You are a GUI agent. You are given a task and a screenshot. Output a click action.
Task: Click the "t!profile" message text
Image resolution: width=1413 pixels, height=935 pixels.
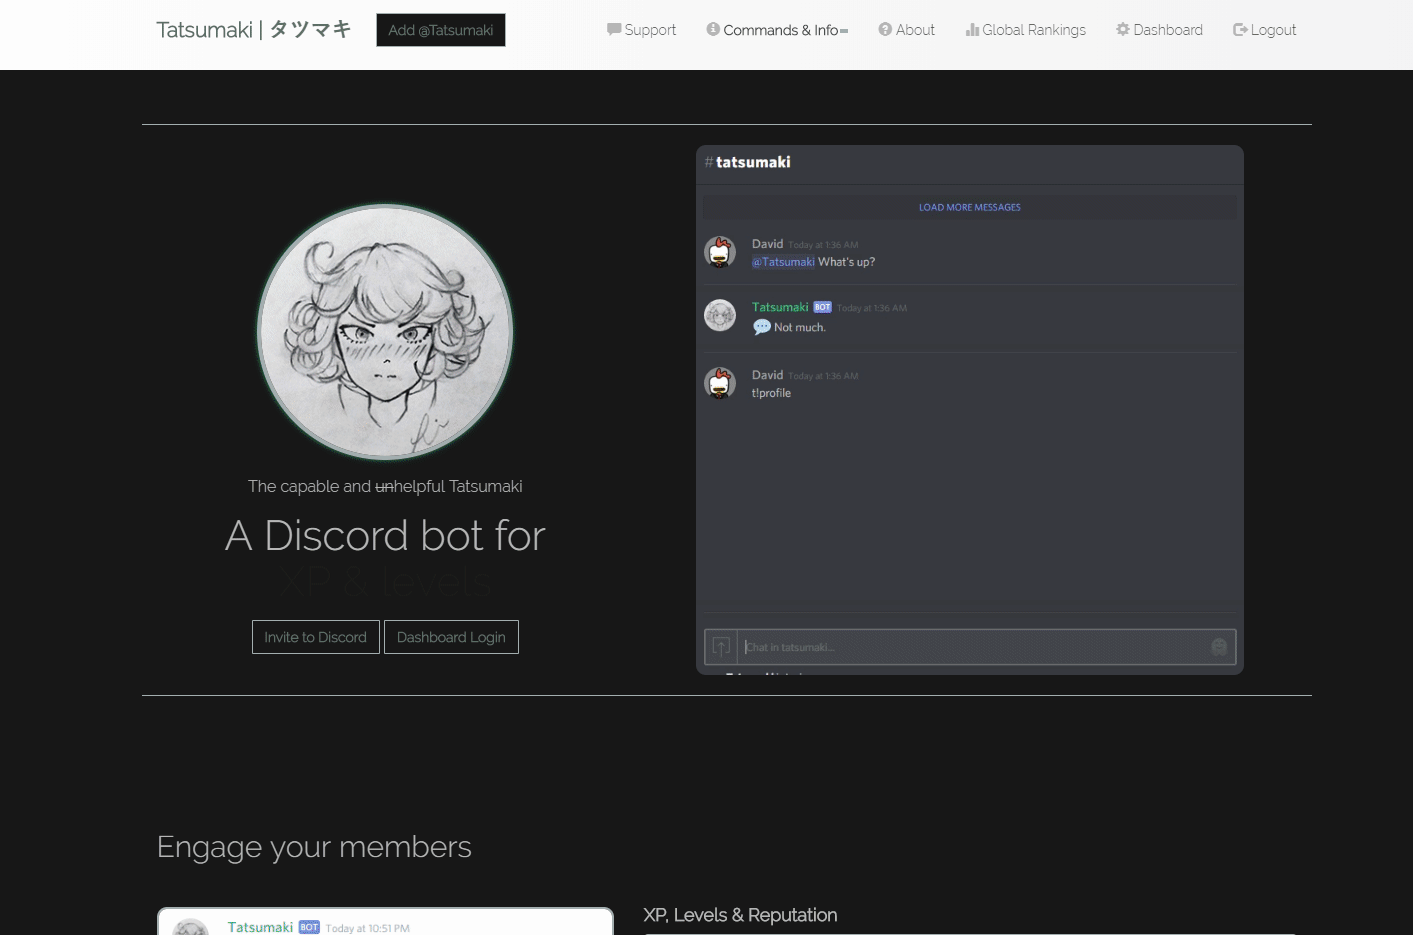pos(771,393)
